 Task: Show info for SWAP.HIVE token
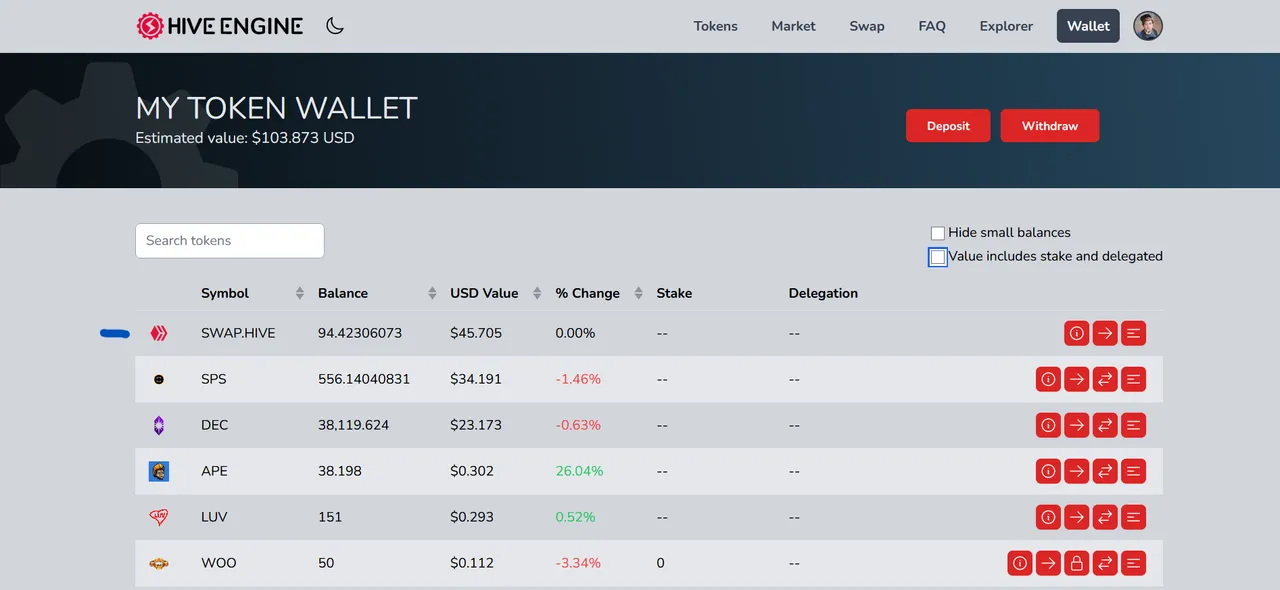[x=1077, y=333]
